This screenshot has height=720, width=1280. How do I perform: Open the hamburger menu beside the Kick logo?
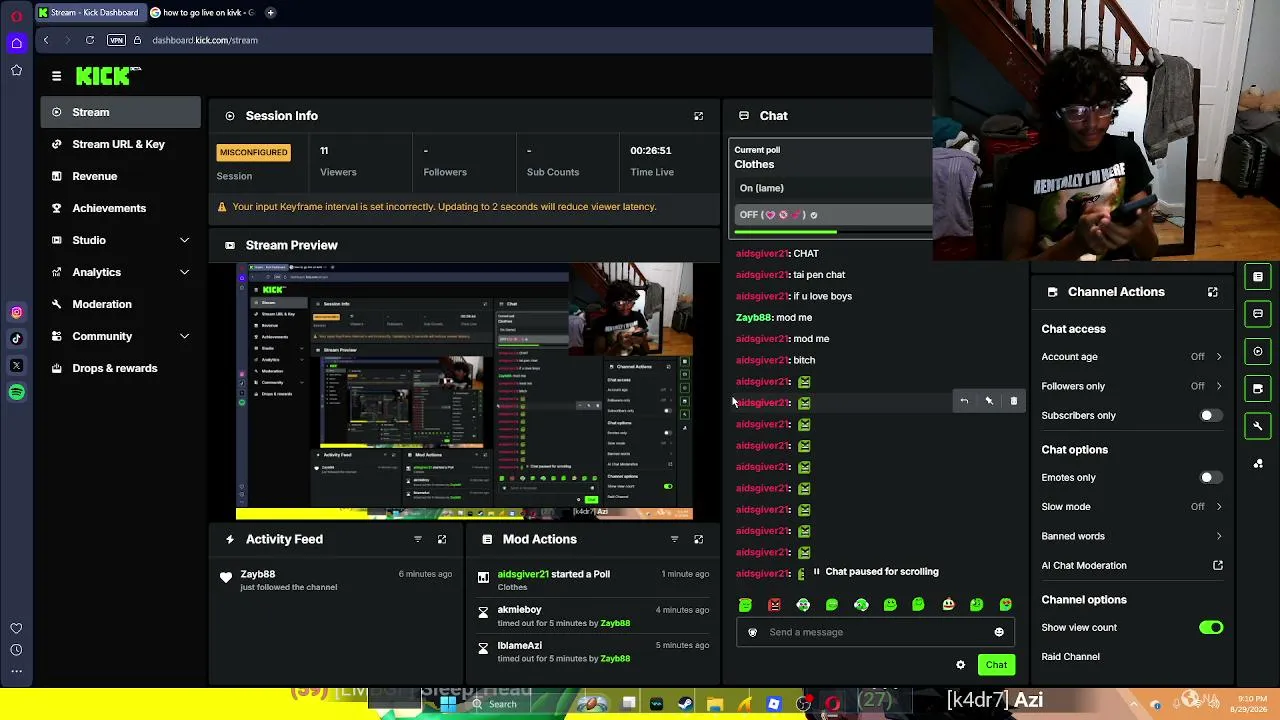pyautogui.click(x=56, y=76)
